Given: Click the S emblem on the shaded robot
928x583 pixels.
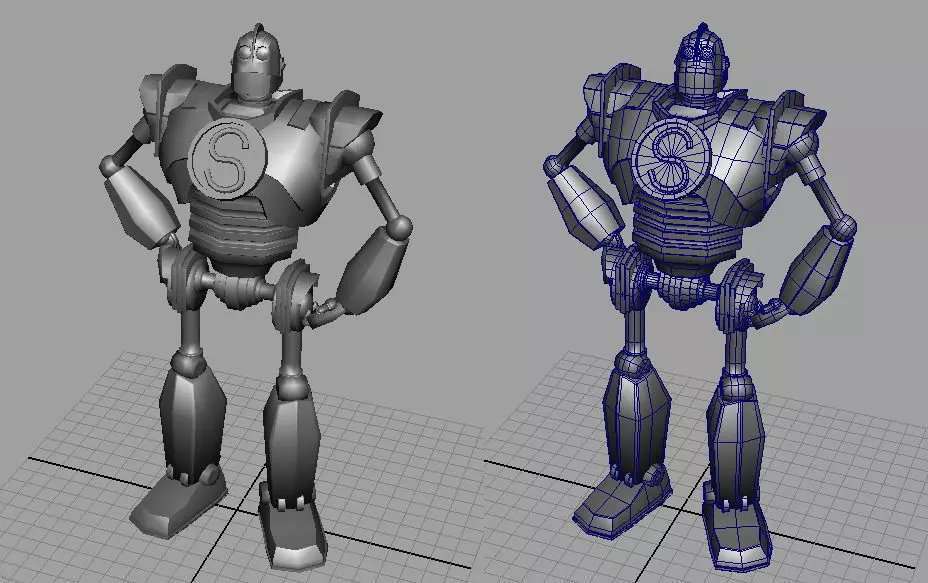Looking at the screenshot, I should pos(228,157).
